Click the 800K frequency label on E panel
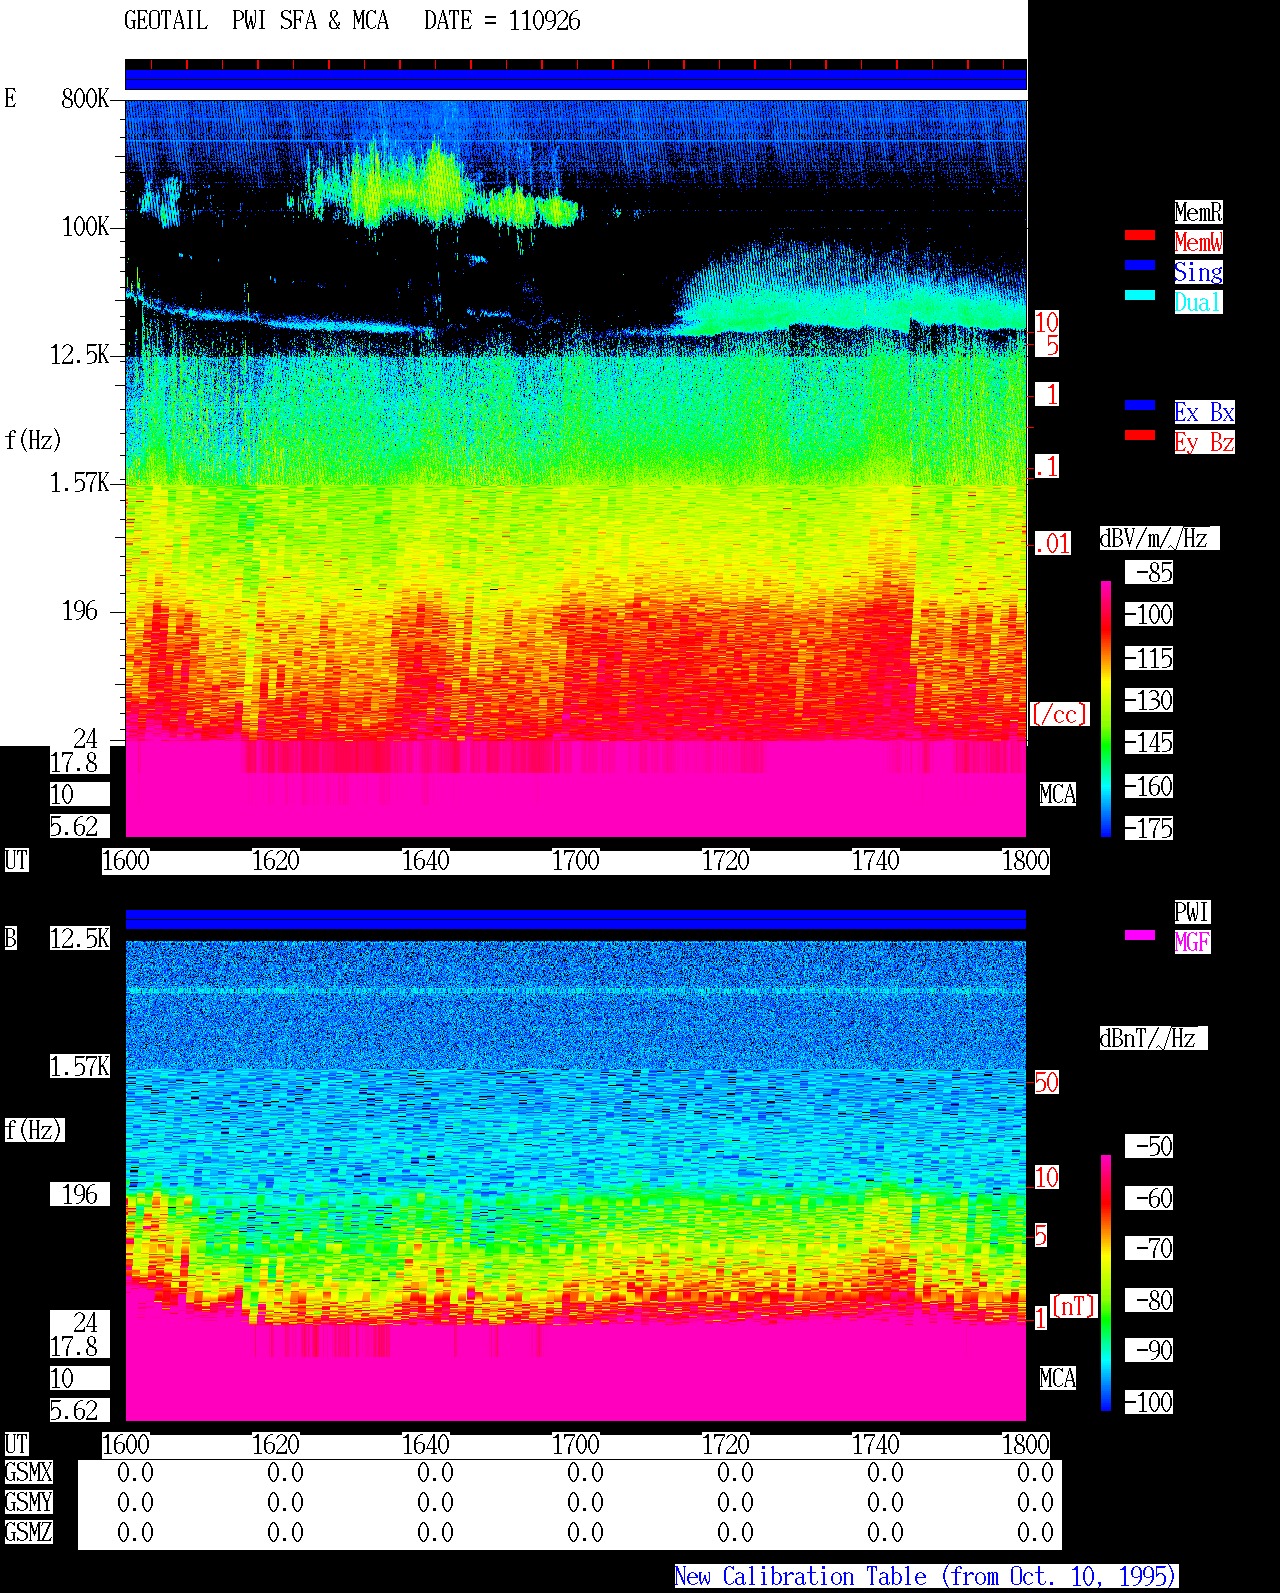The image size is (1280, 1593). pos(85,99)
